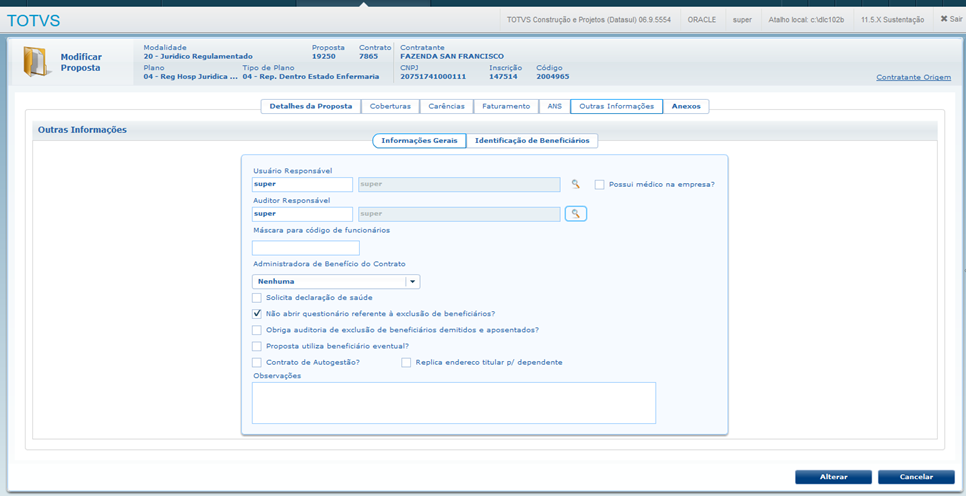Click the Alterar button
Viewport: 966px width, 496px height.
(x=833, y=477)
